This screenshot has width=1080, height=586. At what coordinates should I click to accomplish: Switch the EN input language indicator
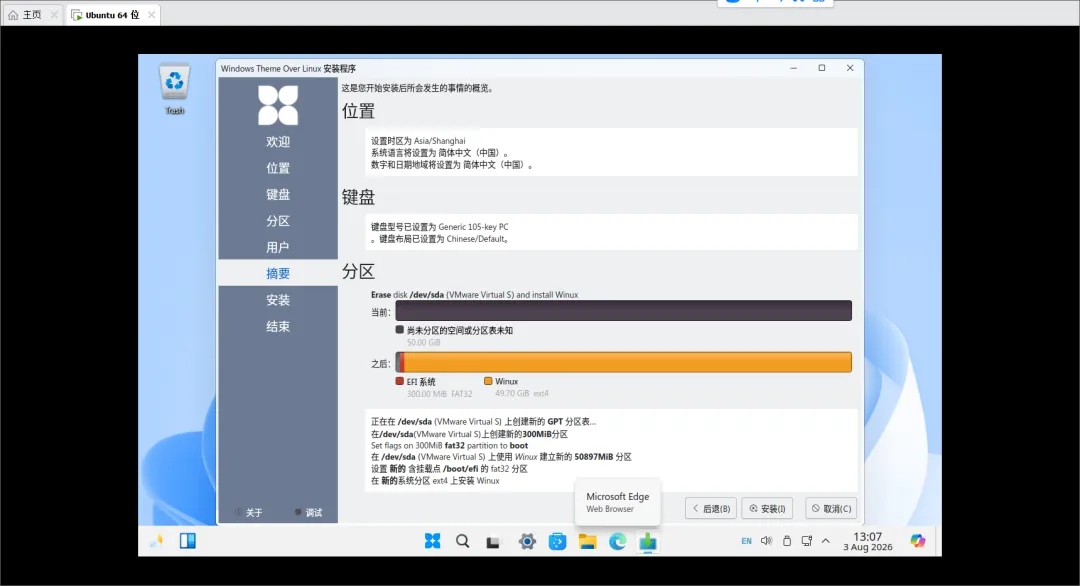tap(747, 541)
